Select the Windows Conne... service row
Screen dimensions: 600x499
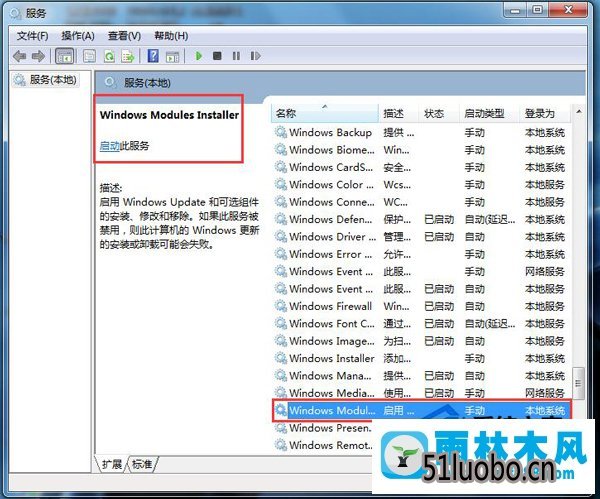(421, 202)
